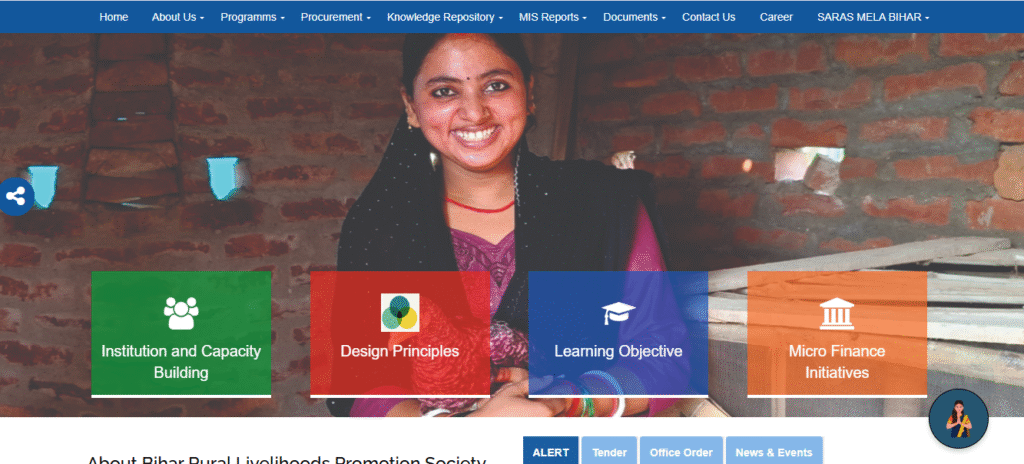Switch to News & Events tab

[774, 452]
